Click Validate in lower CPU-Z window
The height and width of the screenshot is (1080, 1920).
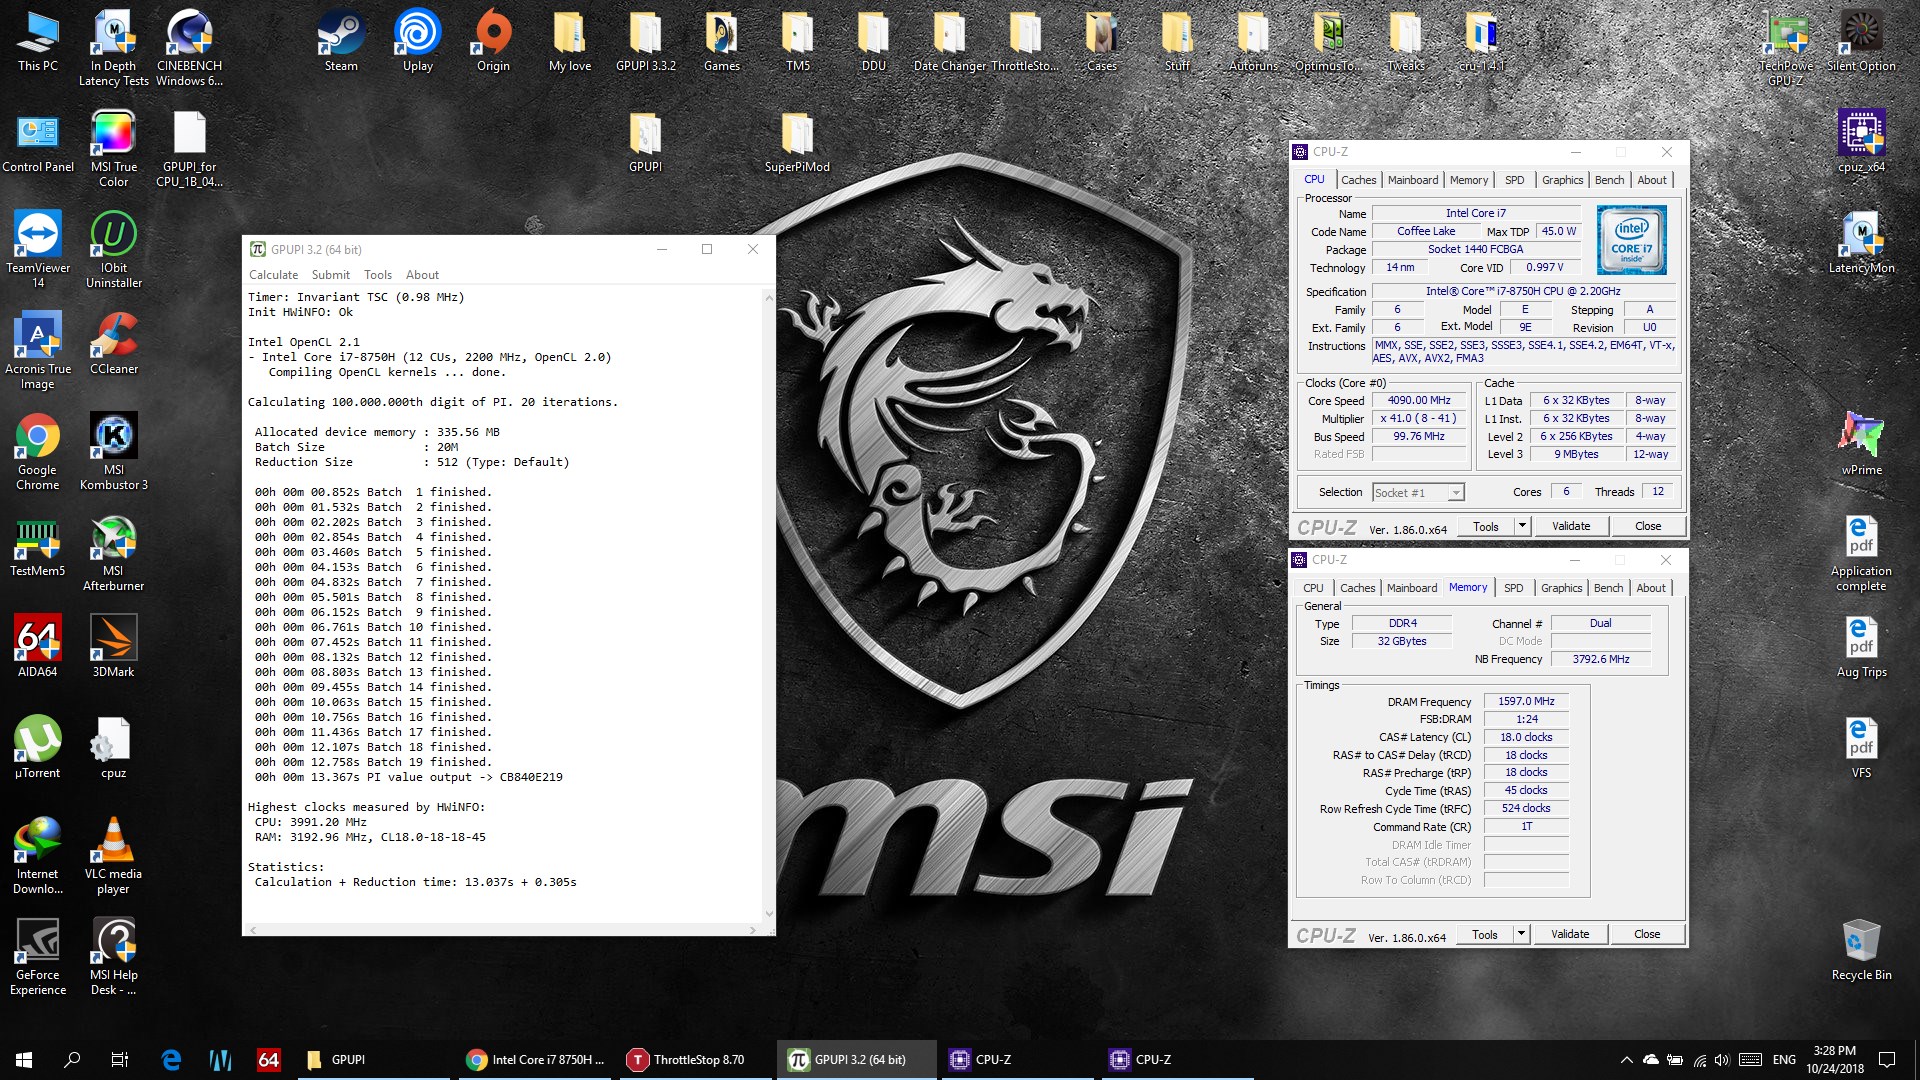point(1570,934)
